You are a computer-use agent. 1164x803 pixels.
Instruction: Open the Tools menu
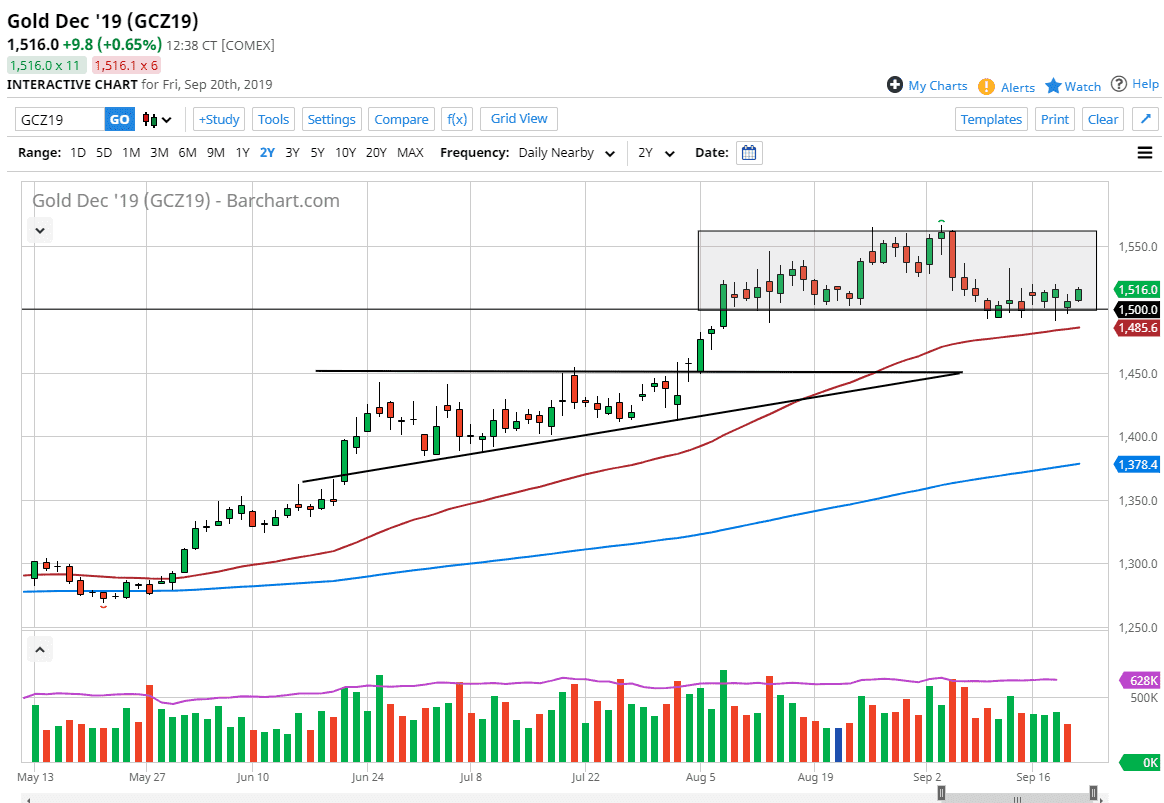tap(273, 119)
